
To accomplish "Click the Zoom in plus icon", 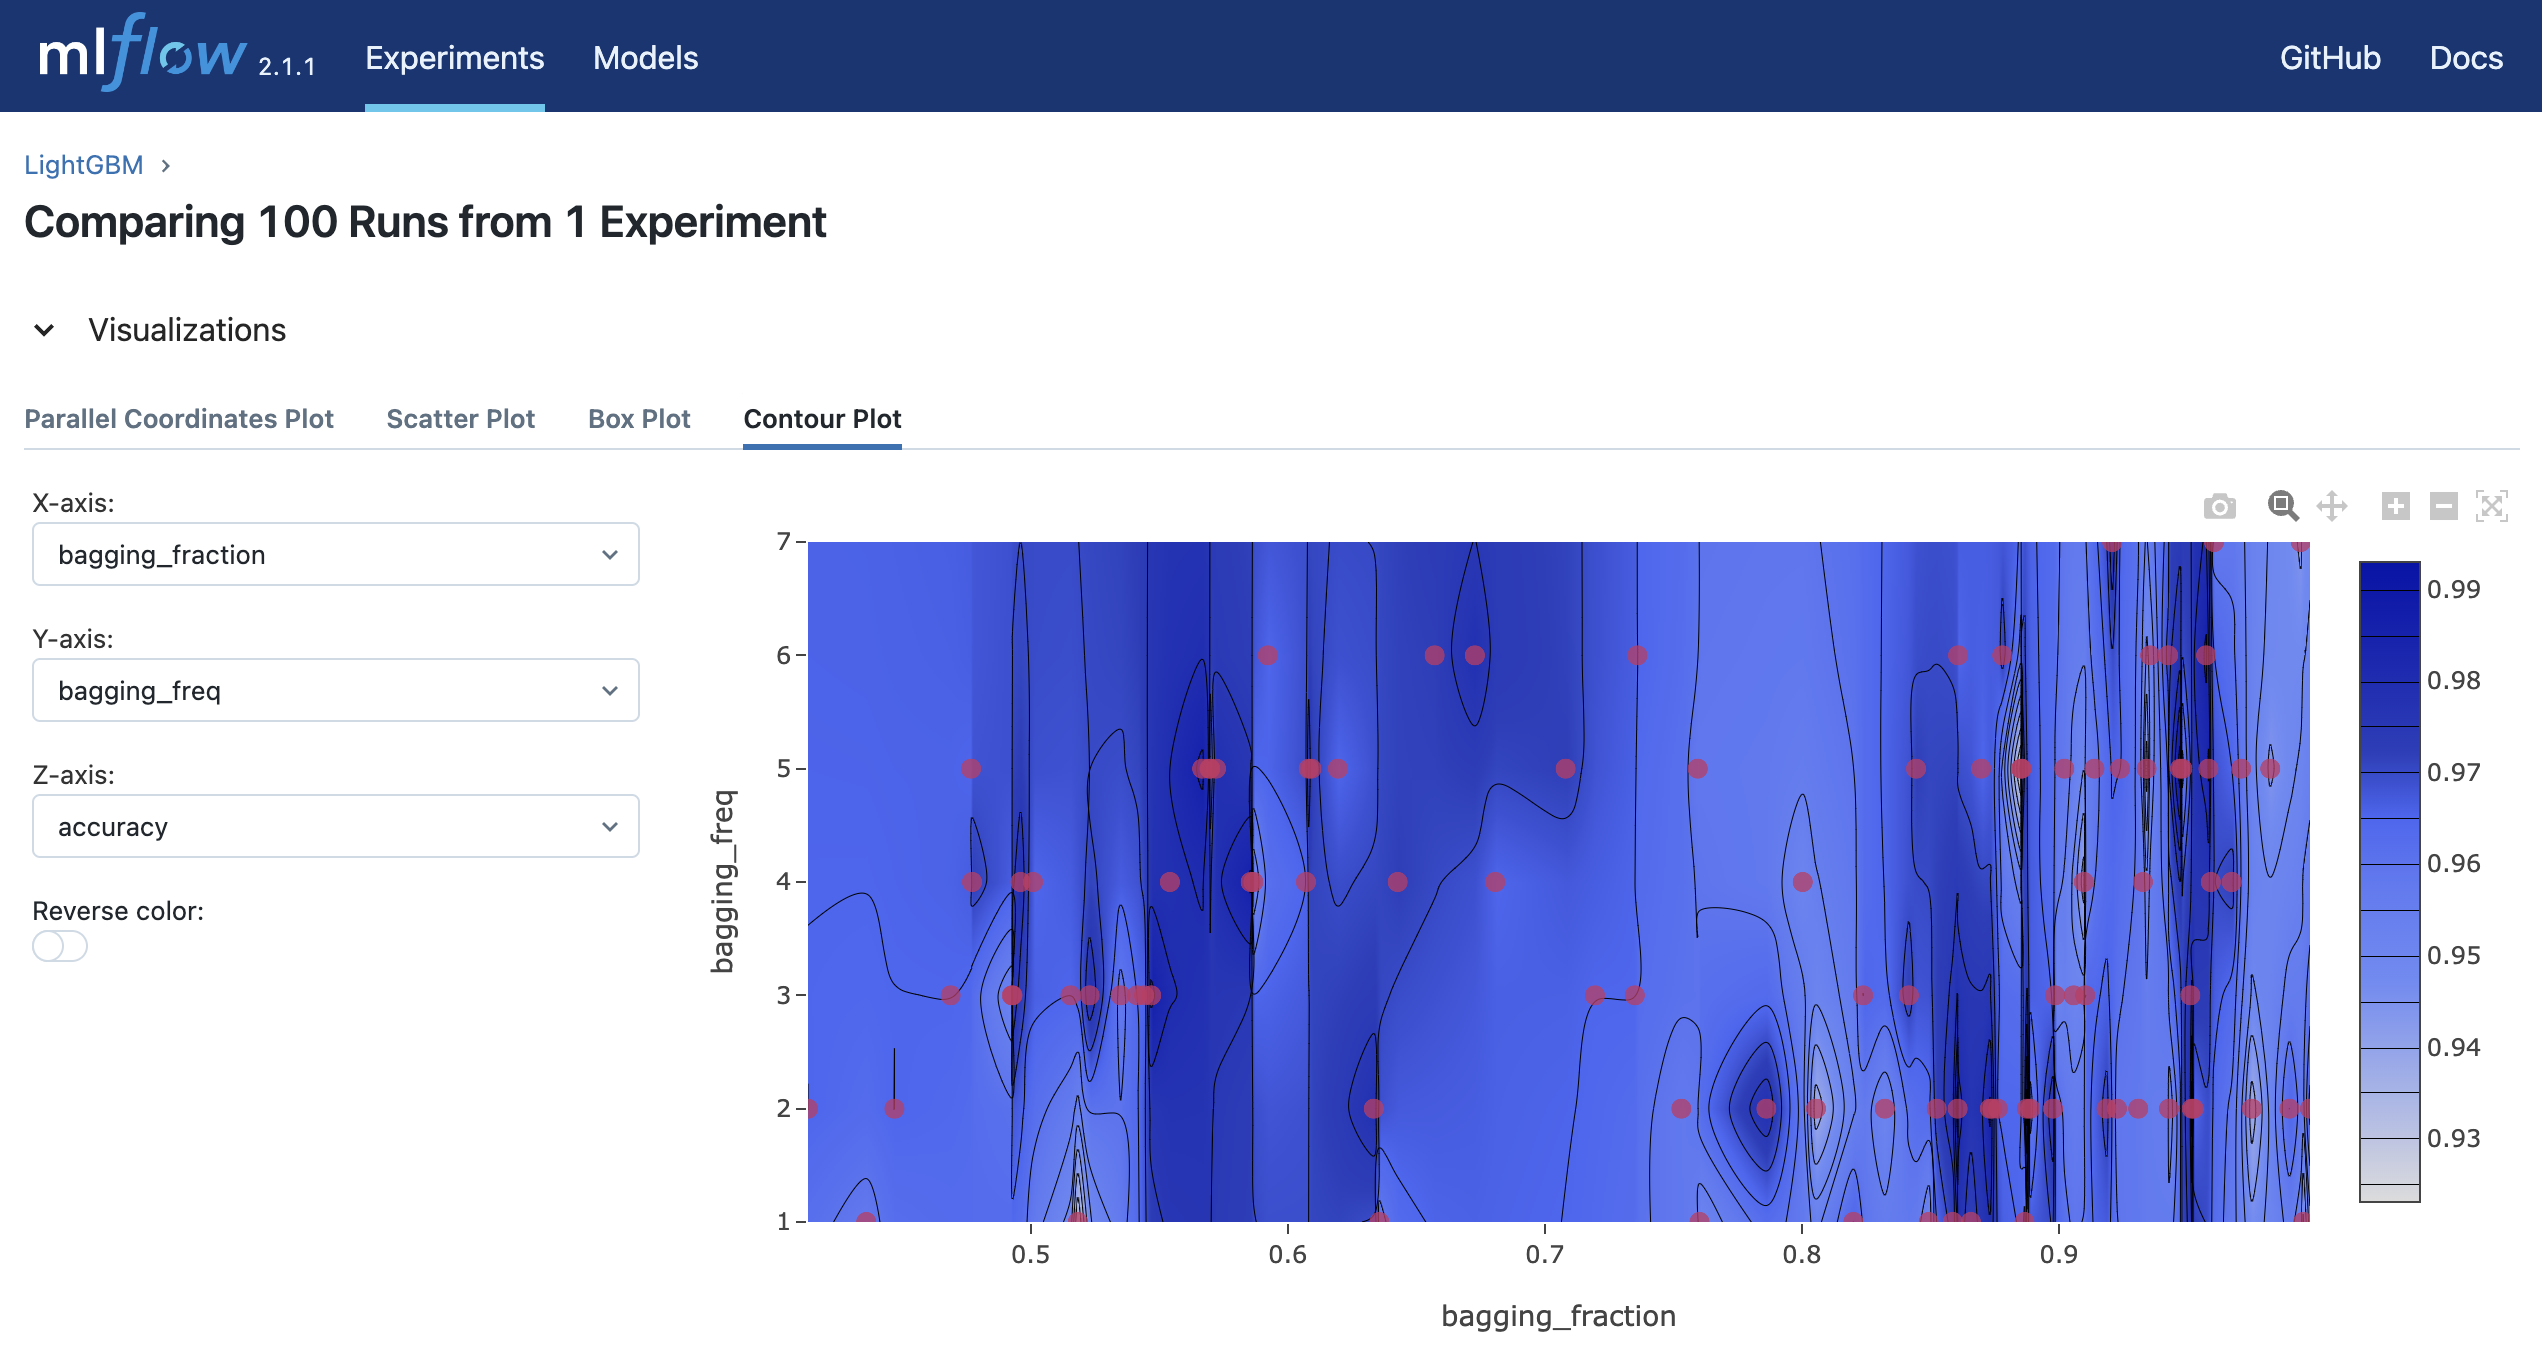I will 2395,506.
